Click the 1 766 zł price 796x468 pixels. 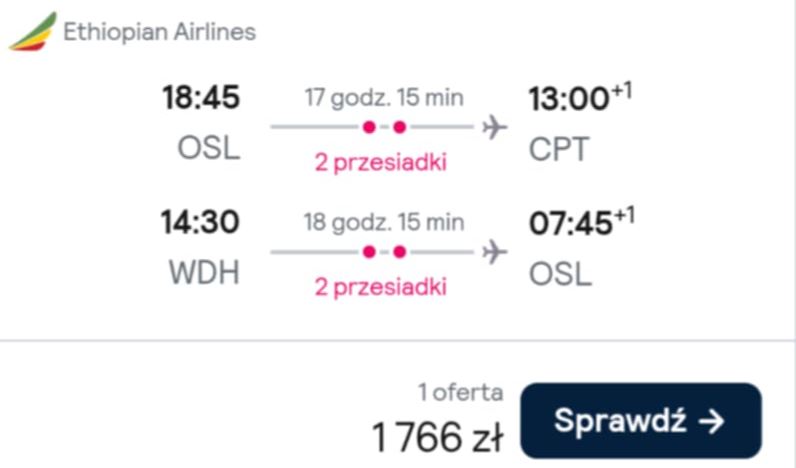(x=438, y=437)
